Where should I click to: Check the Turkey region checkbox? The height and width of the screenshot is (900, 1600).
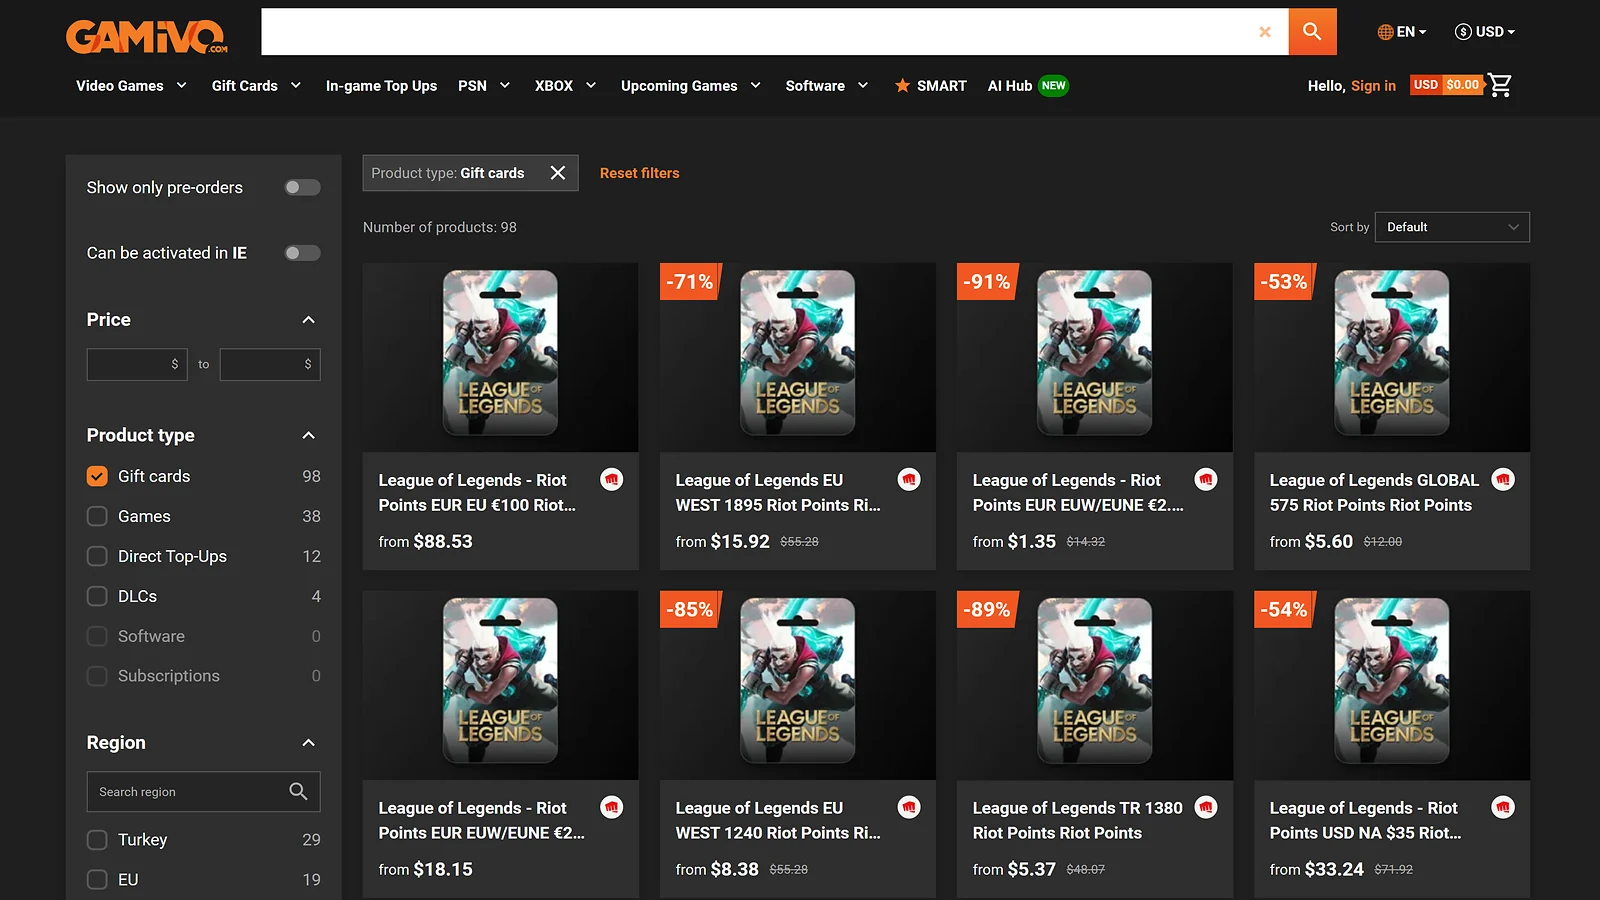pyautogui.click(x=97, y=840)
